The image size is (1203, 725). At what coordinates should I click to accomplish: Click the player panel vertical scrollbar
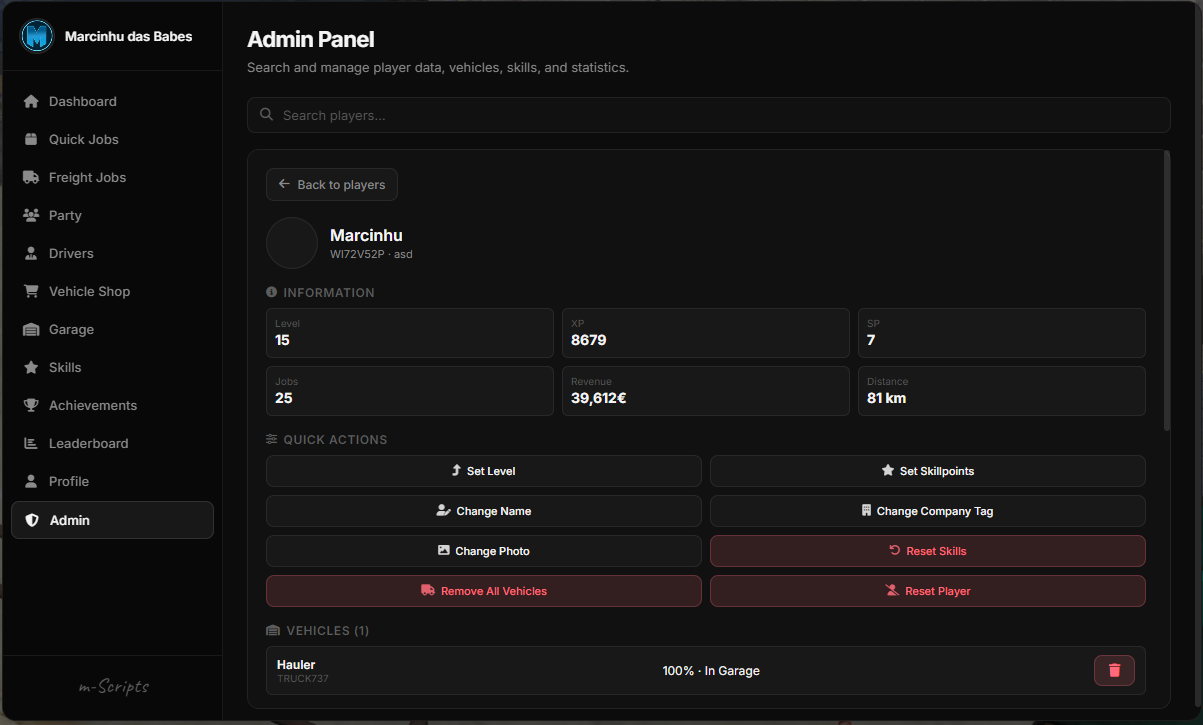click(x=1166, y=291)
